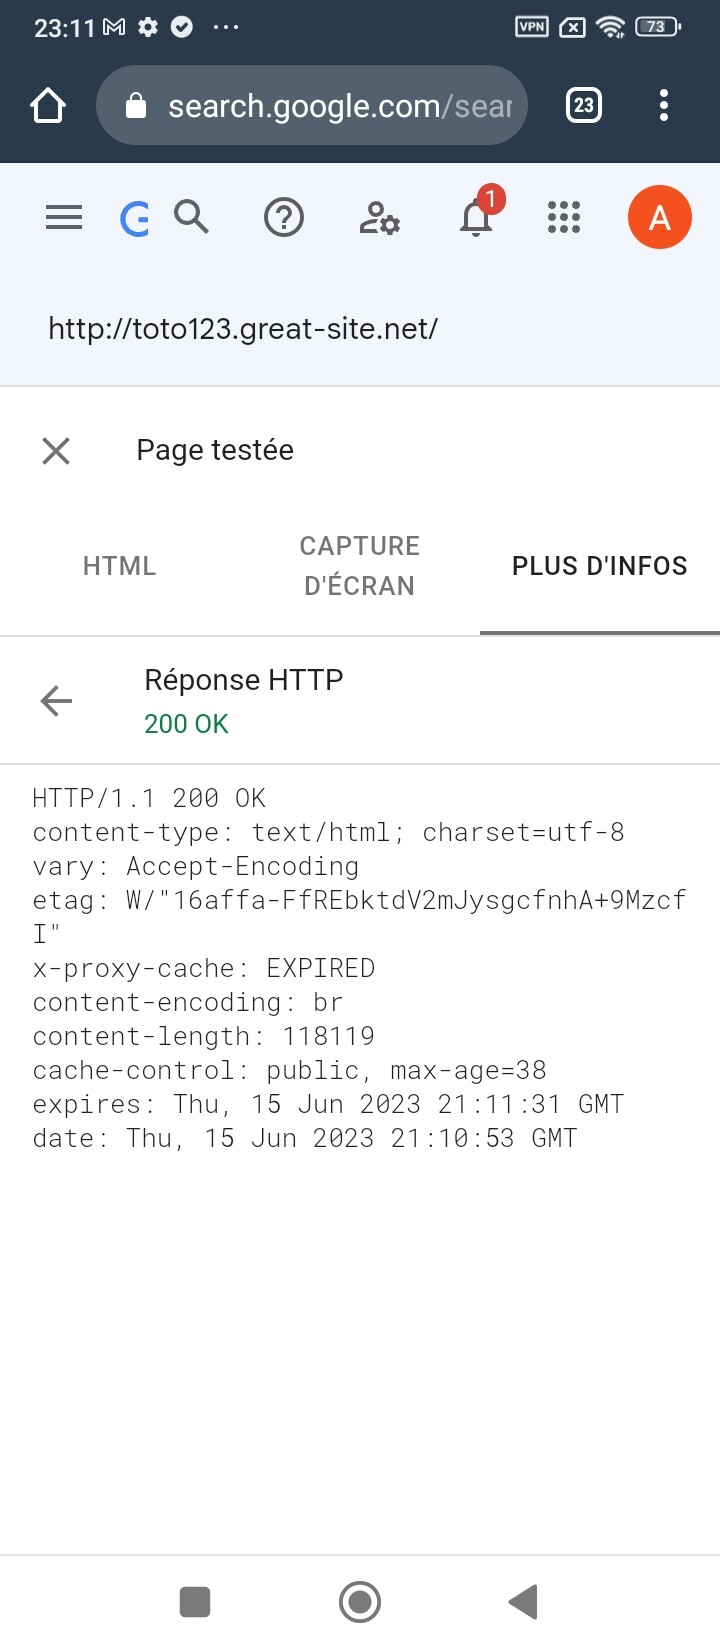
Task: Open the orange account avatar "A"
Action: [x=659, y=217]
